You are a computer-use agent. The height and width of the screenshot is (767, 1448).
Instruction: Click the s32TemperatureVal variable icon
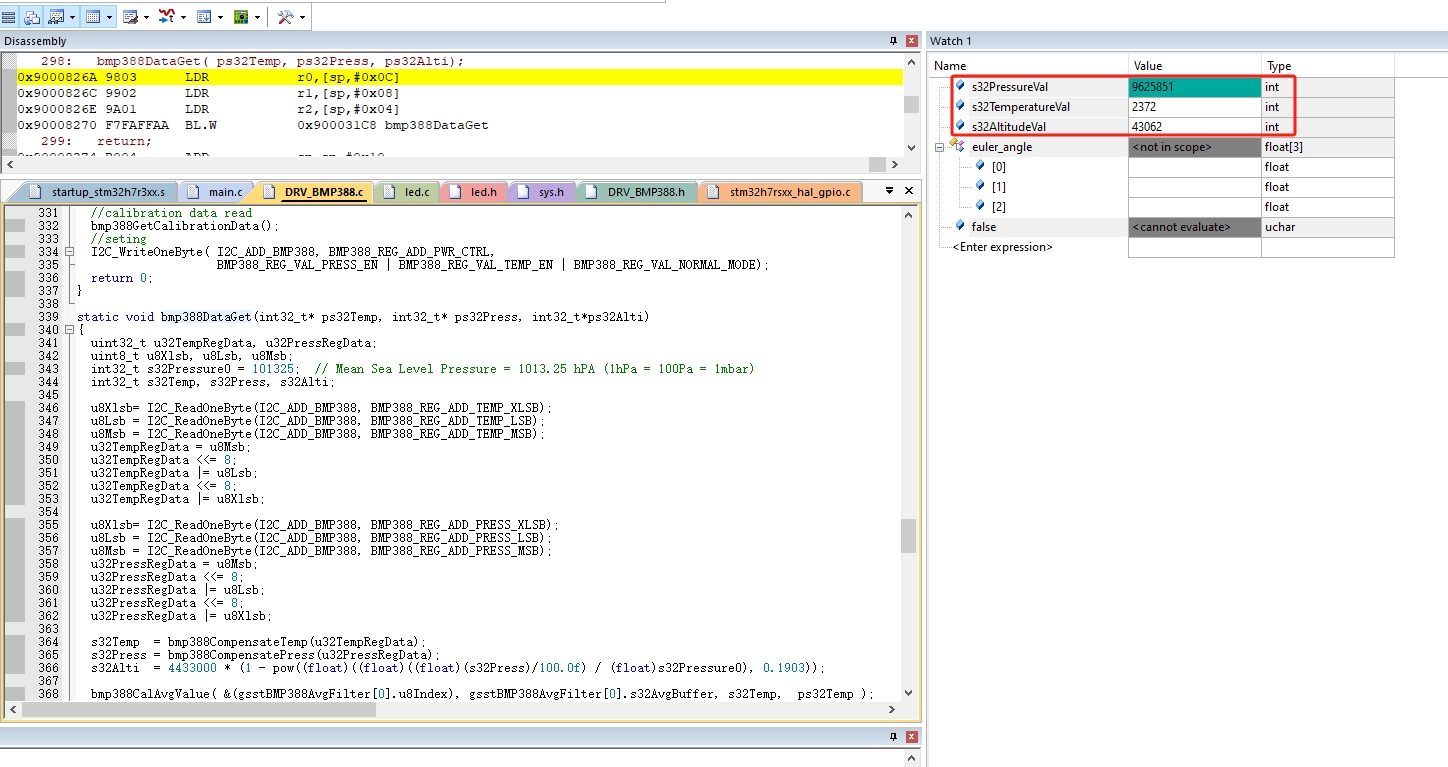961,106
